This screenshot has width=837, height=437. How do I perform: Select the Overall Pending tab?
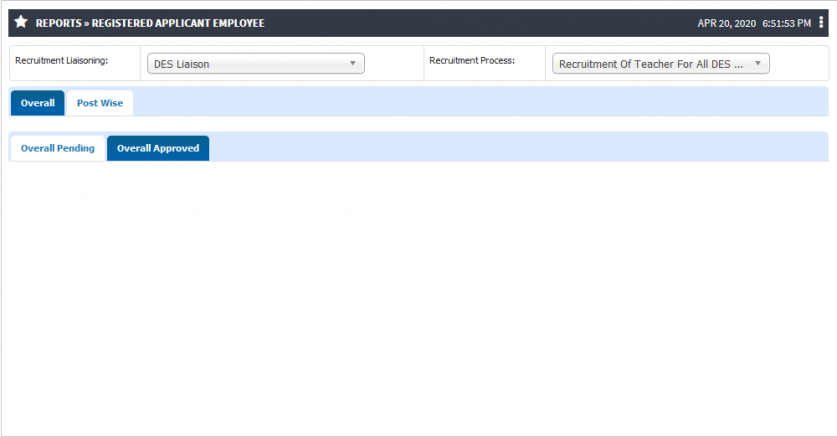58,148
